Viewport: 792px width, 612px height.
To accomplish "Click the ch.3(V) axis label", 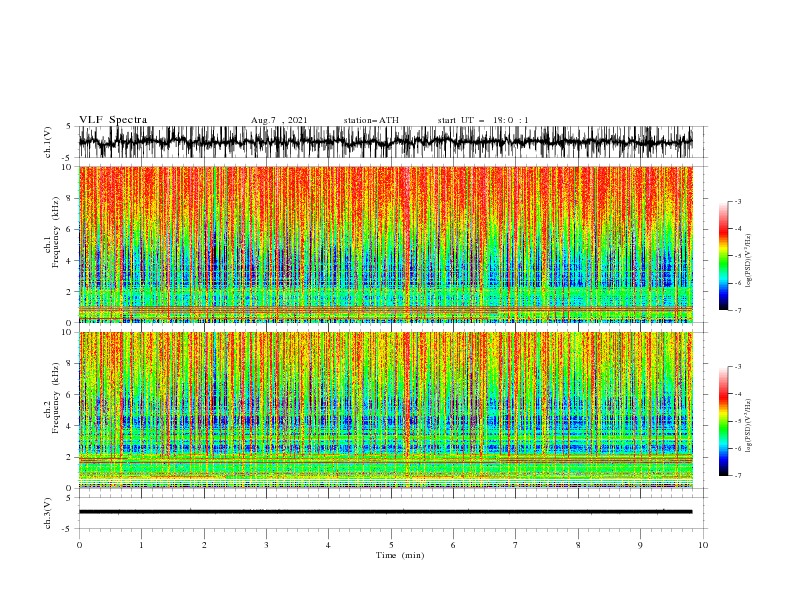I will (x=48, y=513).
